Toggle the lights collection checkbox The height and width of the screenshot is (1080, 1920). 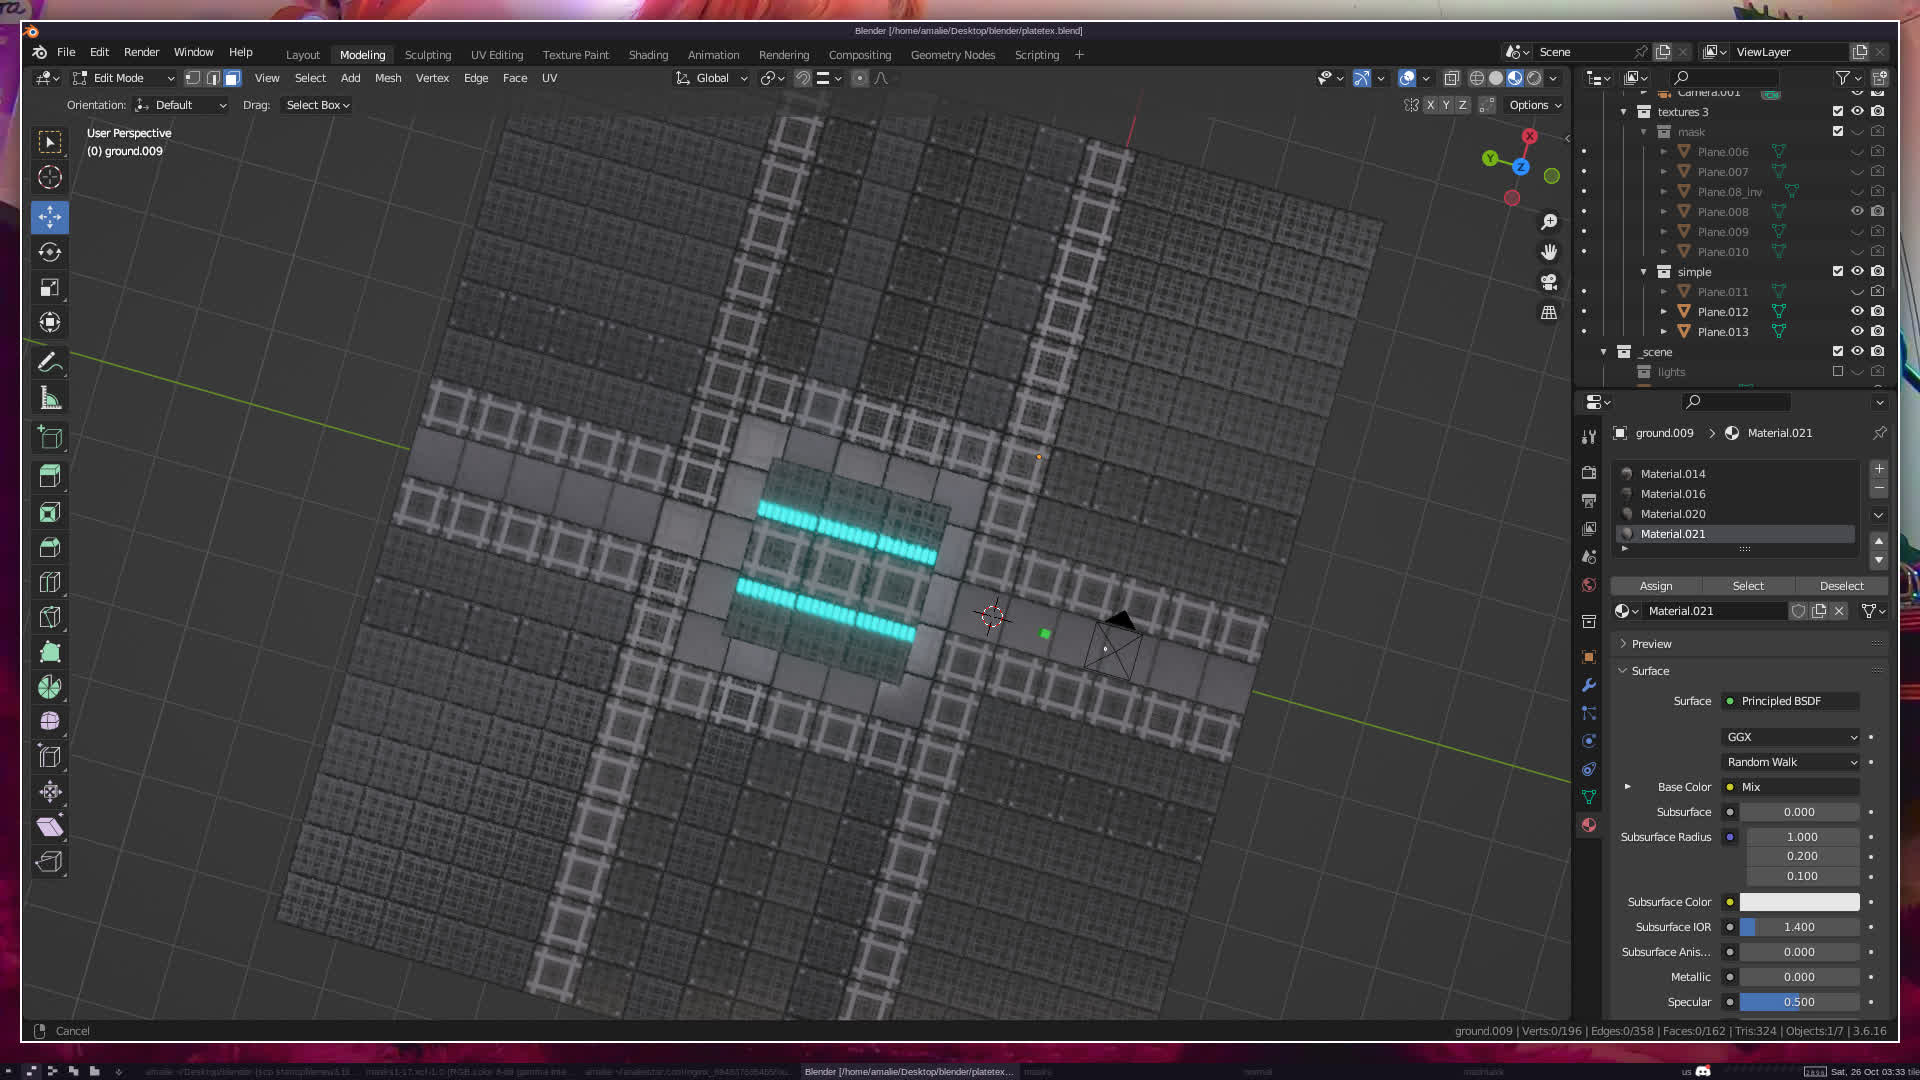point(1838,372)
